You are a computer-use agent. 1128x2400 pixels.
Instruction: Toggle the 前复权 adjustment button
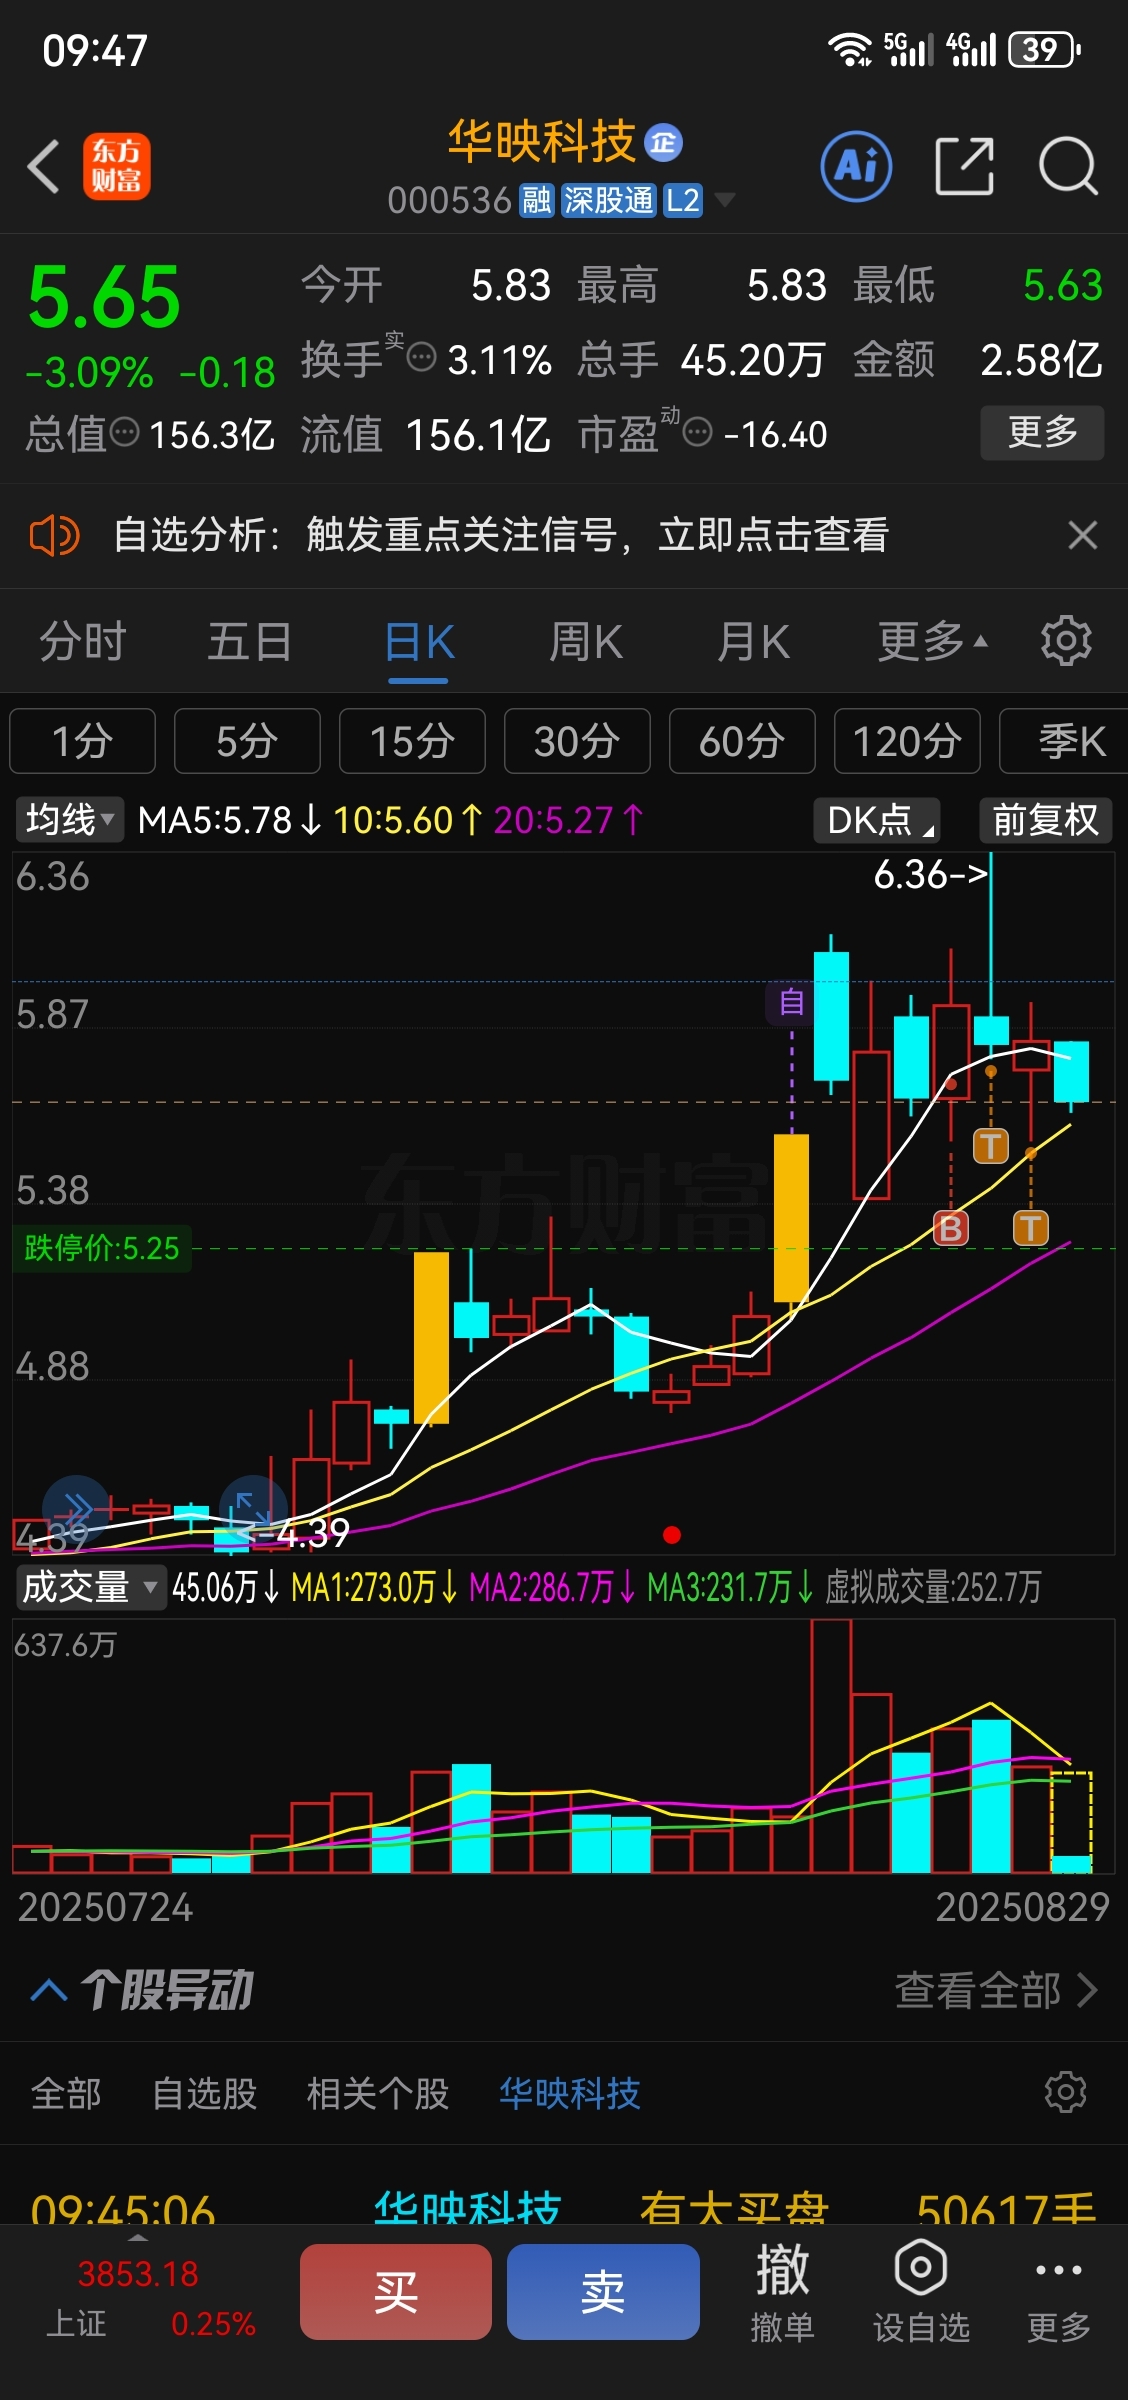(1045, 820)
